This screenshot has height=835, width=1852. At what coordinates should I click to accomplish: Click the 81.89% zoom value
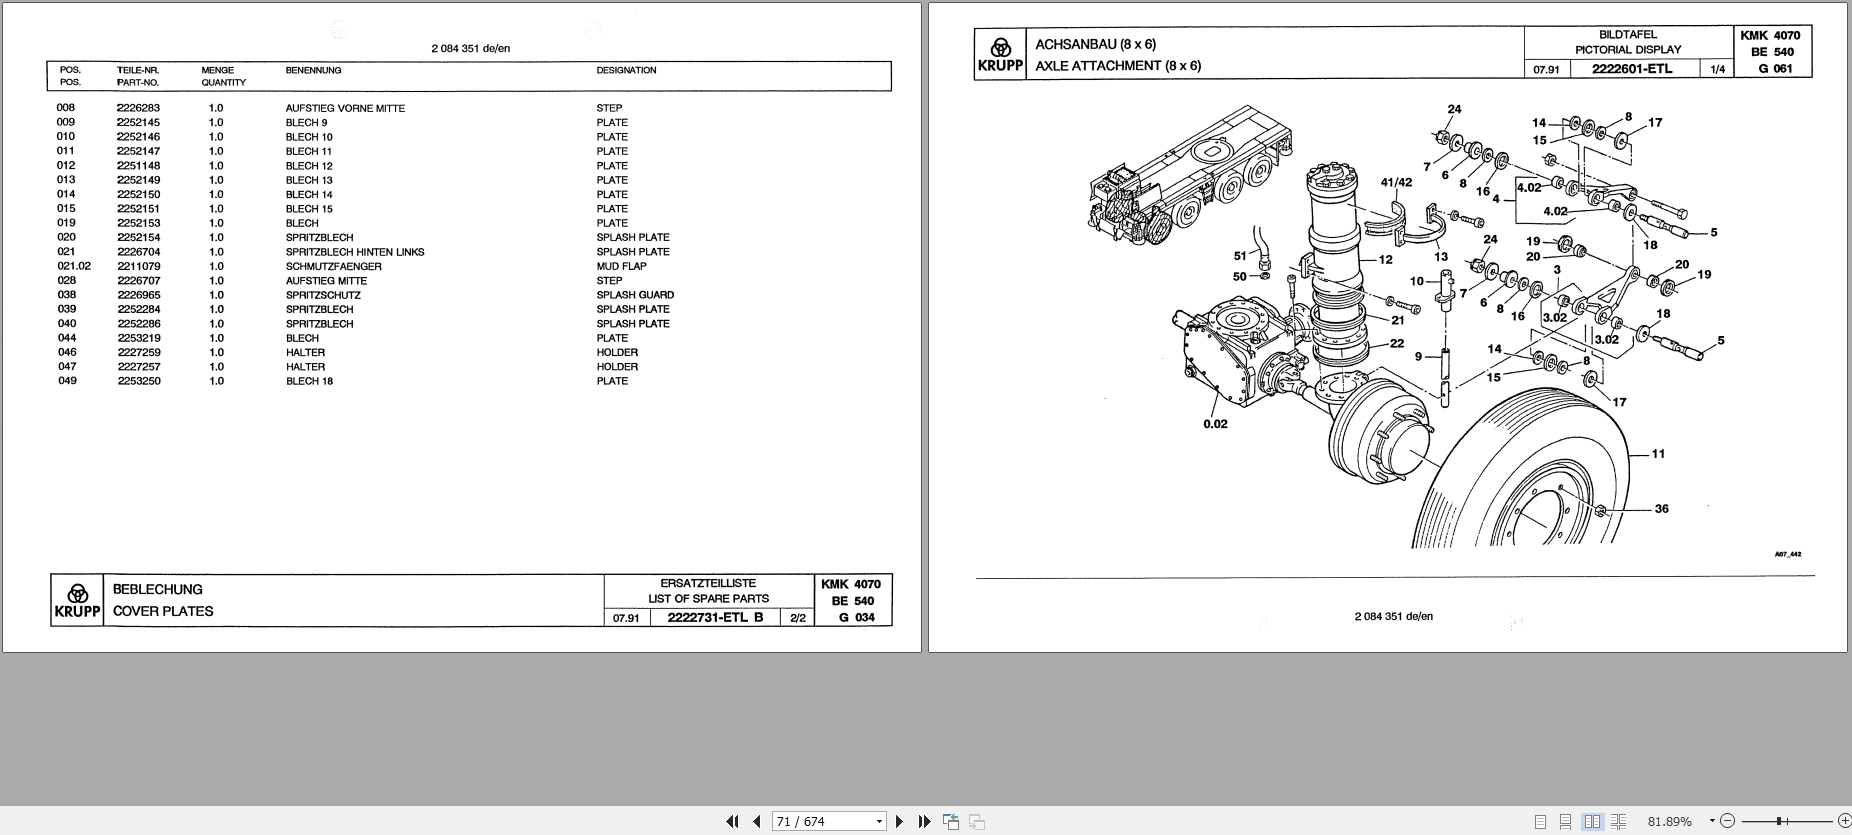(1669, 821)
